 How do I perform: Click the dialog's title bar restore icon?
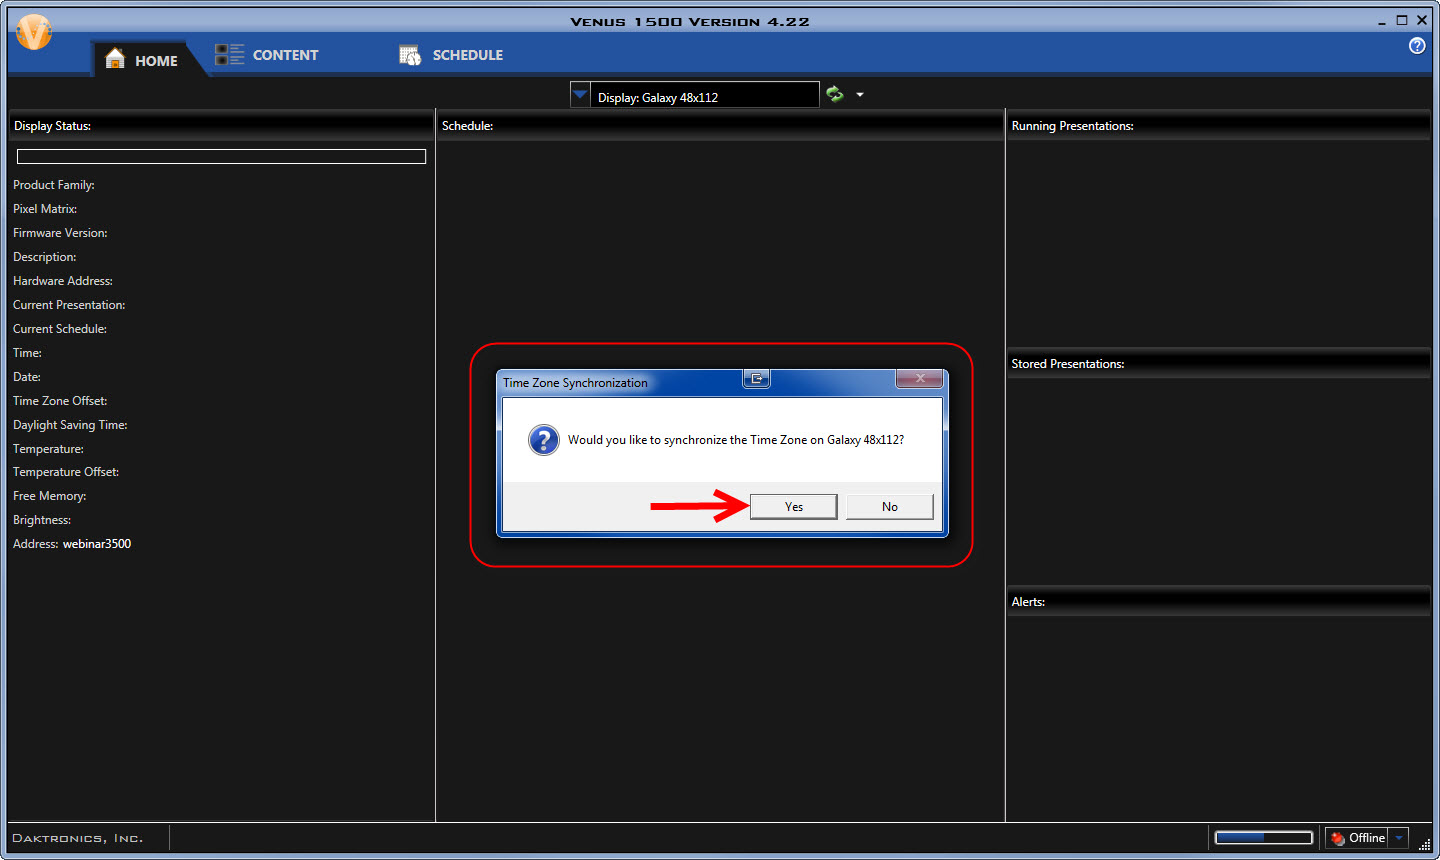coord(757,378)
